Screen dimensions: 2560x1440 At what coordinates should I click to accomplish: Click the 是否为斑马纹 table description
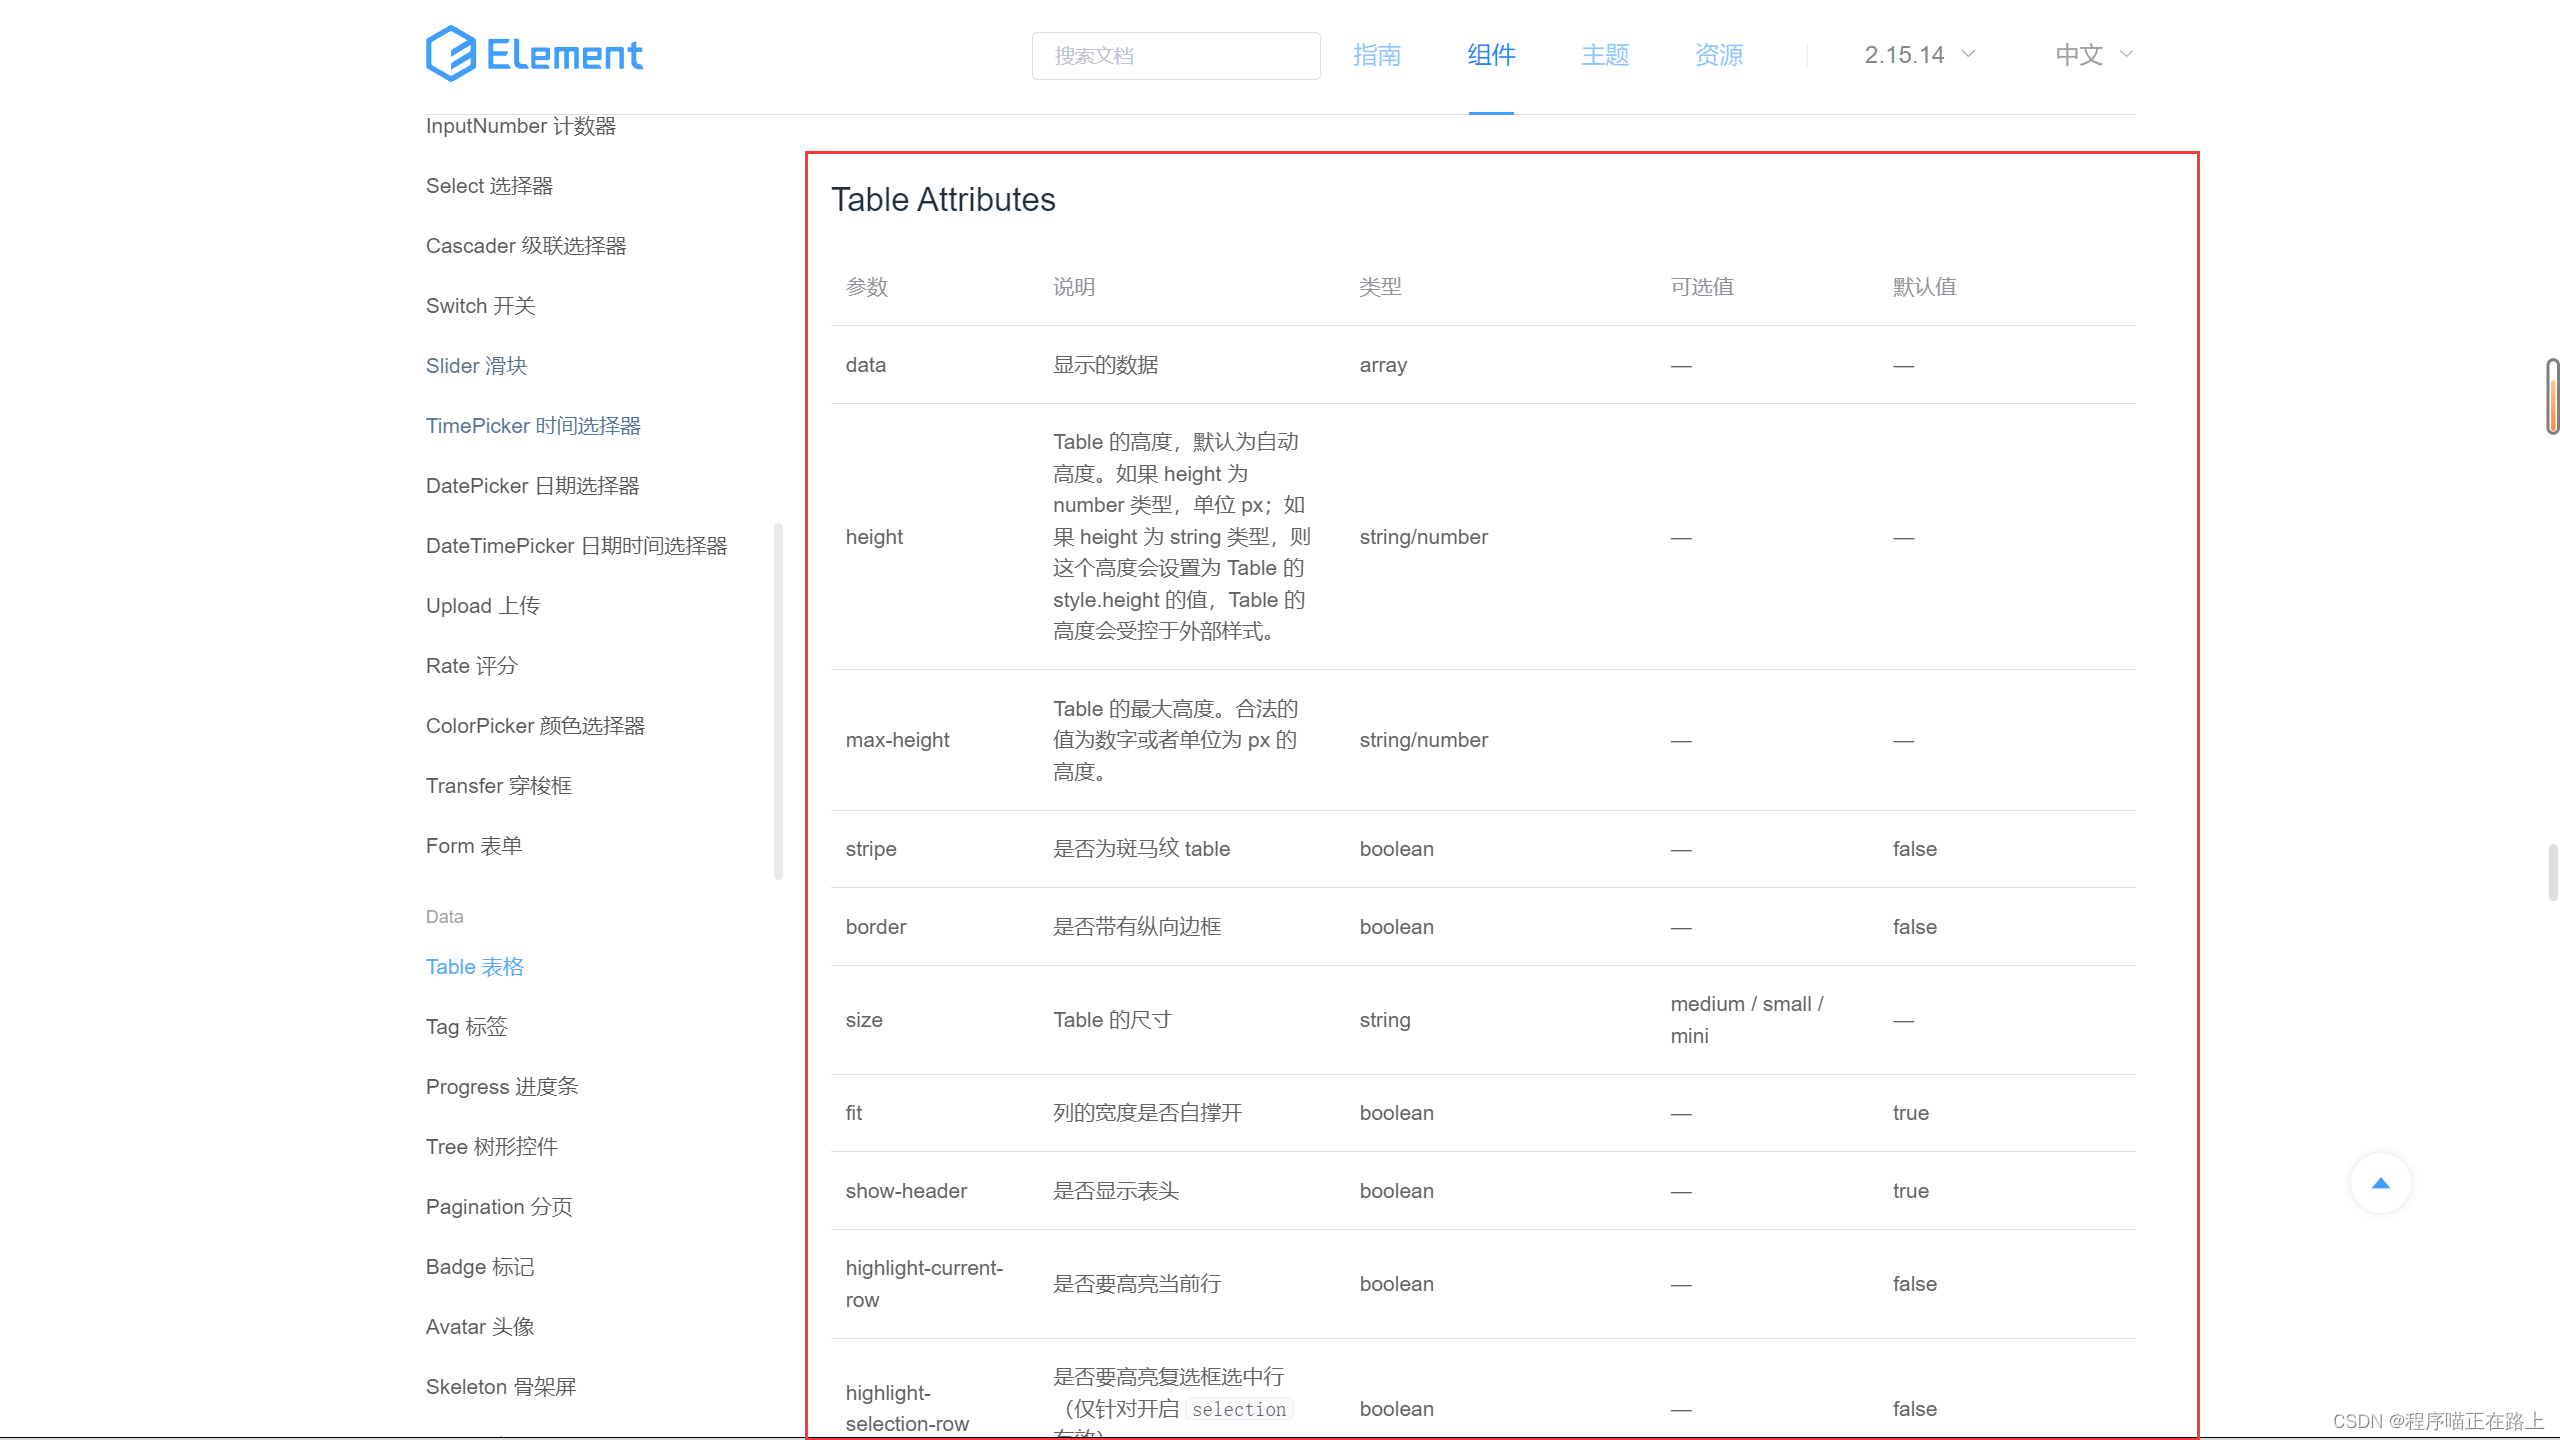tap(1141, 849)
